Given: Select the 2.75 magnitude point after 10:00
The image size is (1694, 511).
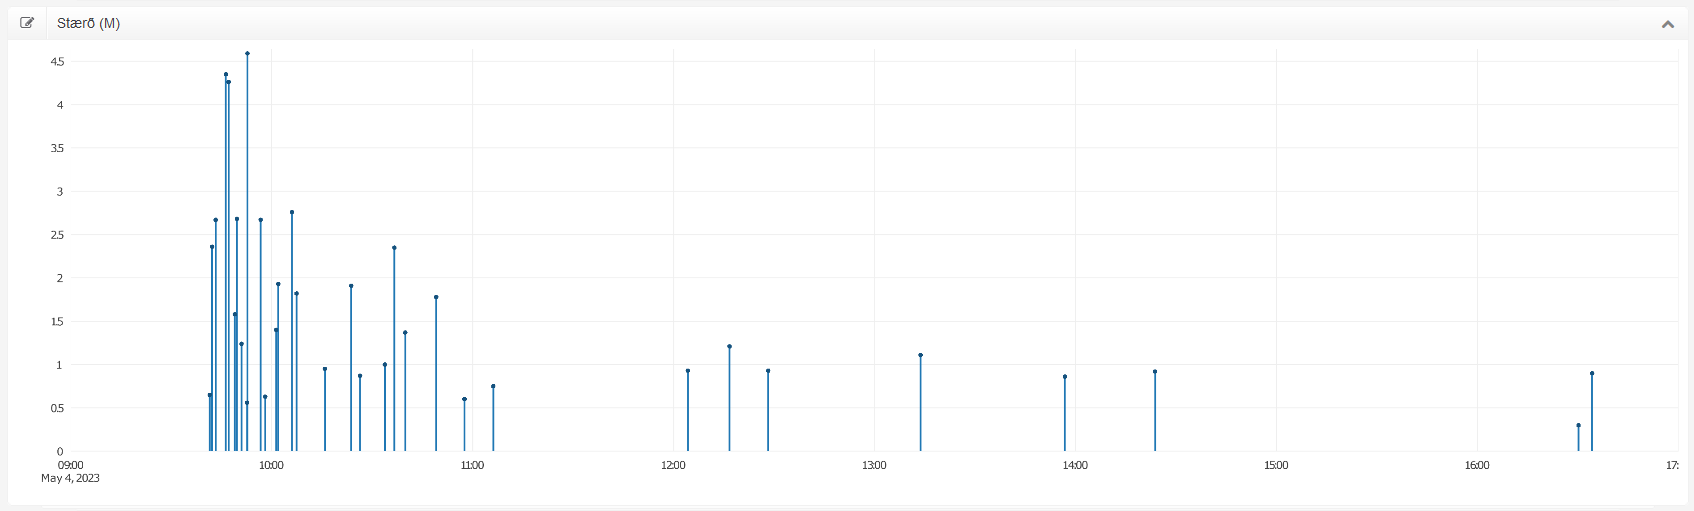Looking at the screenshot, I should 292,212.
